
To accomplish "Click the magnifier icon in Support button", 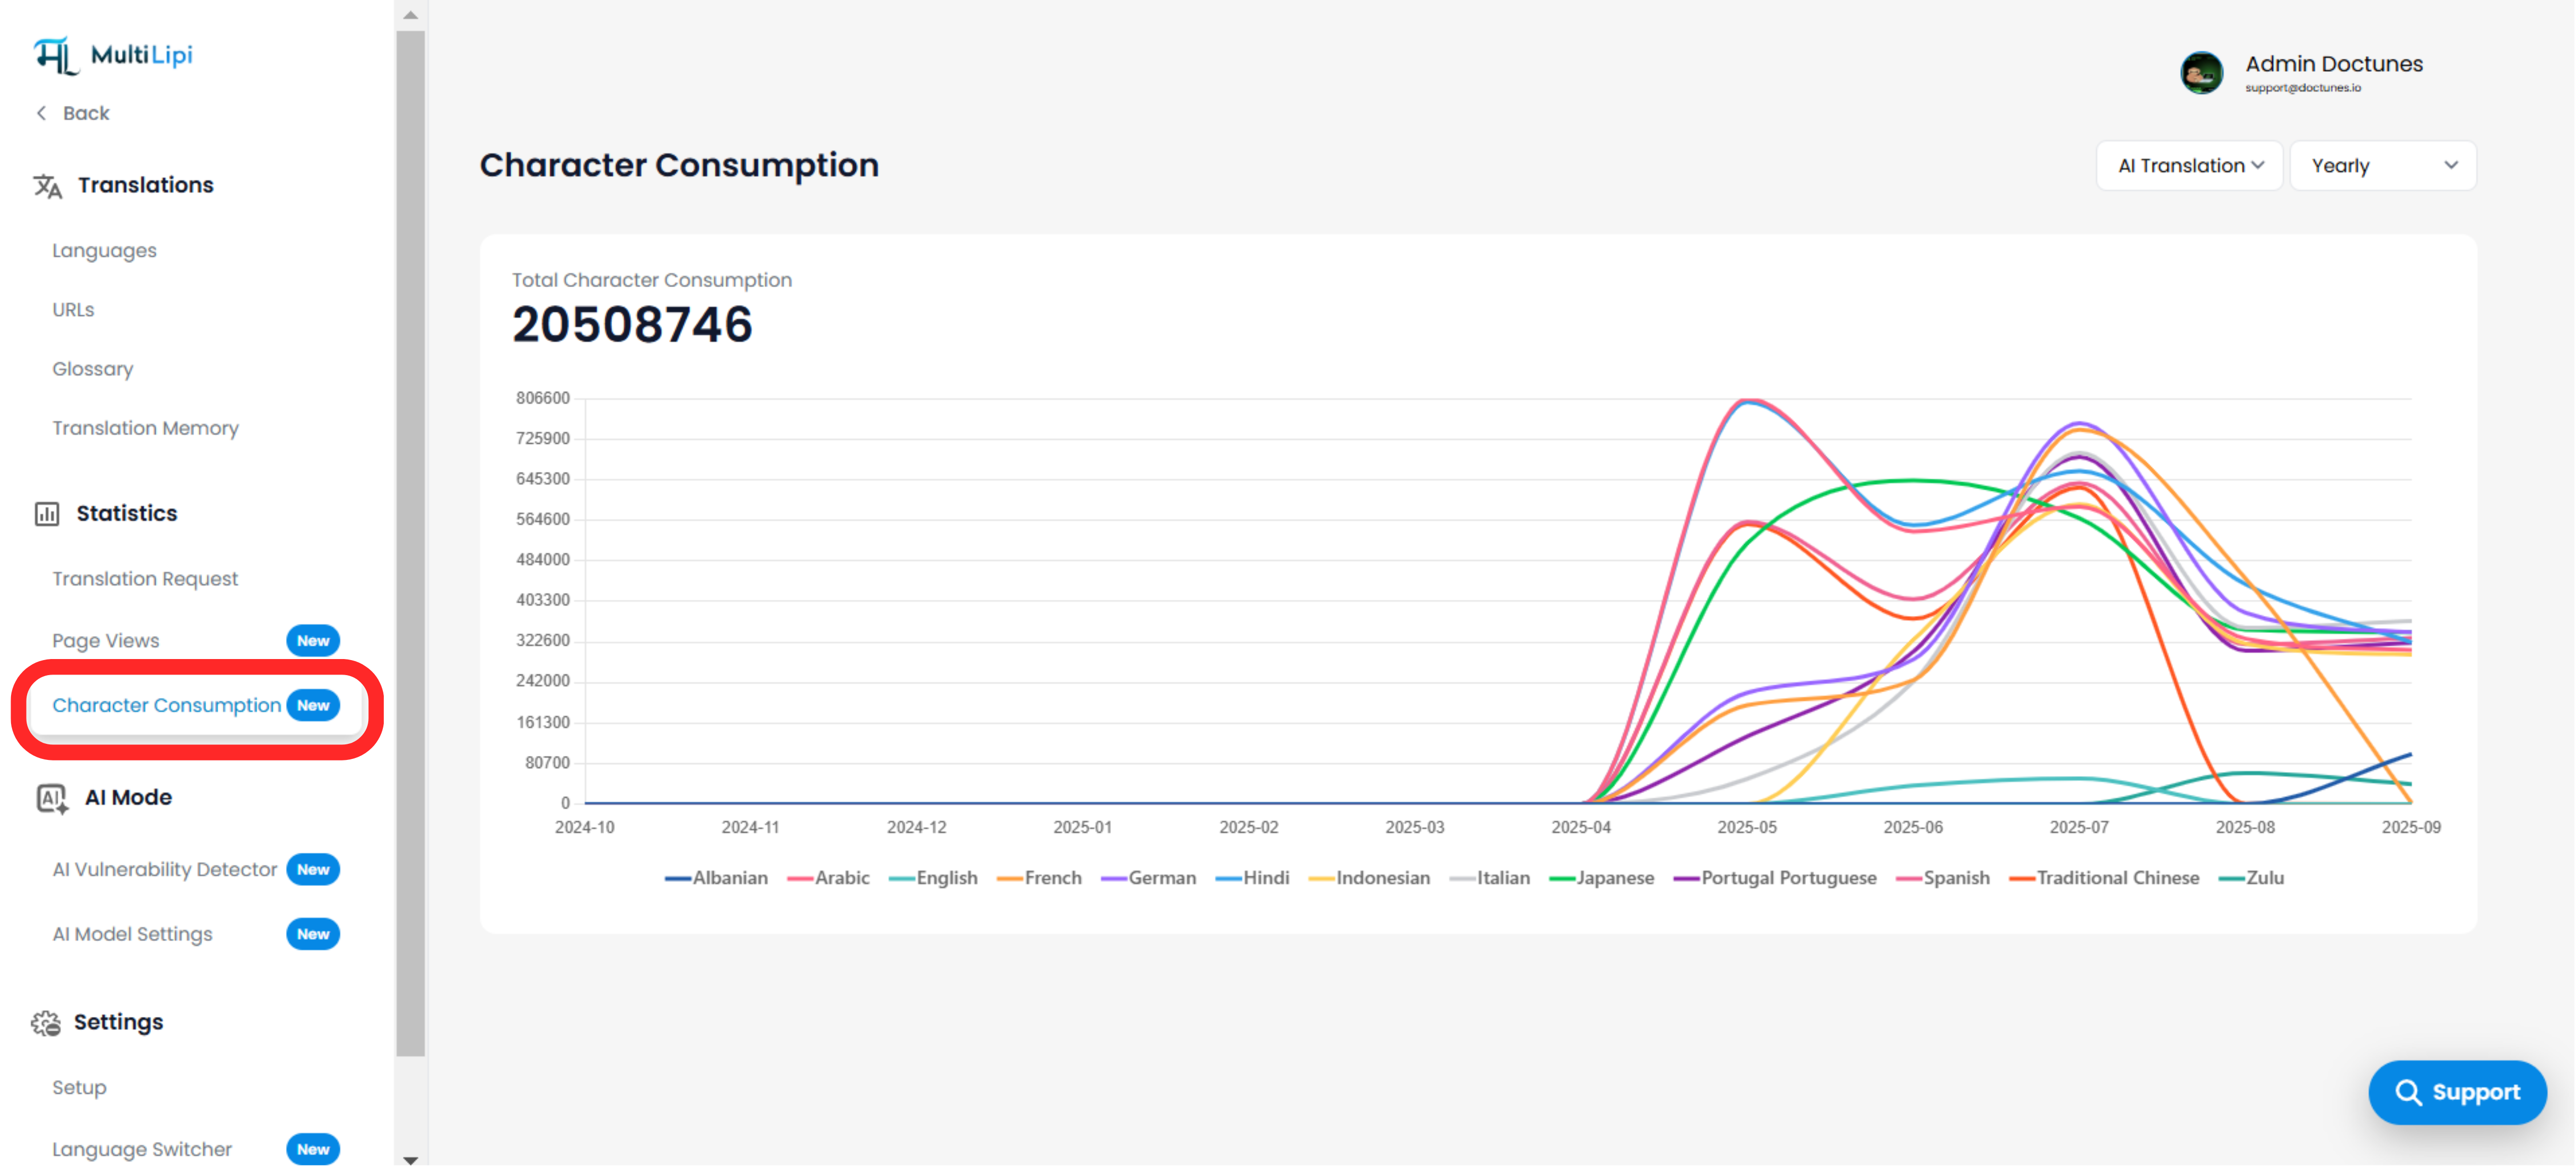I will coord(2408,1093).
